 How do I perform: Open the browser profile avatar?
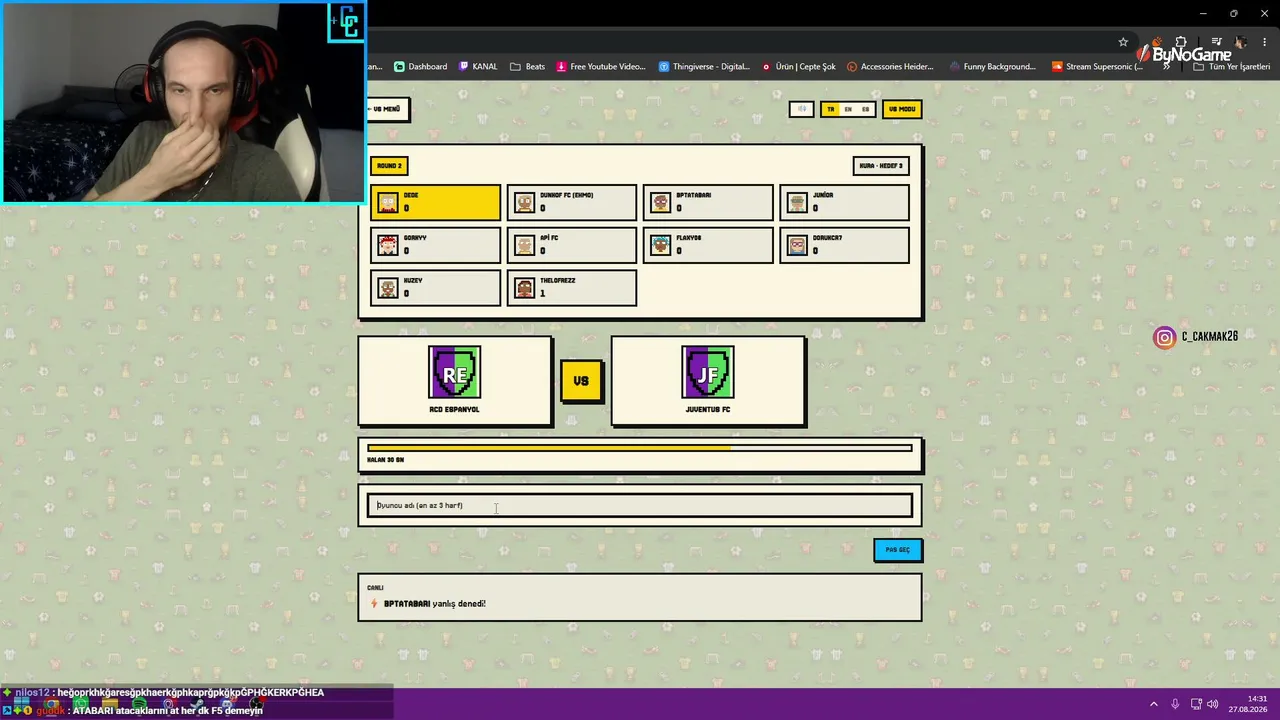[1241, 42]
